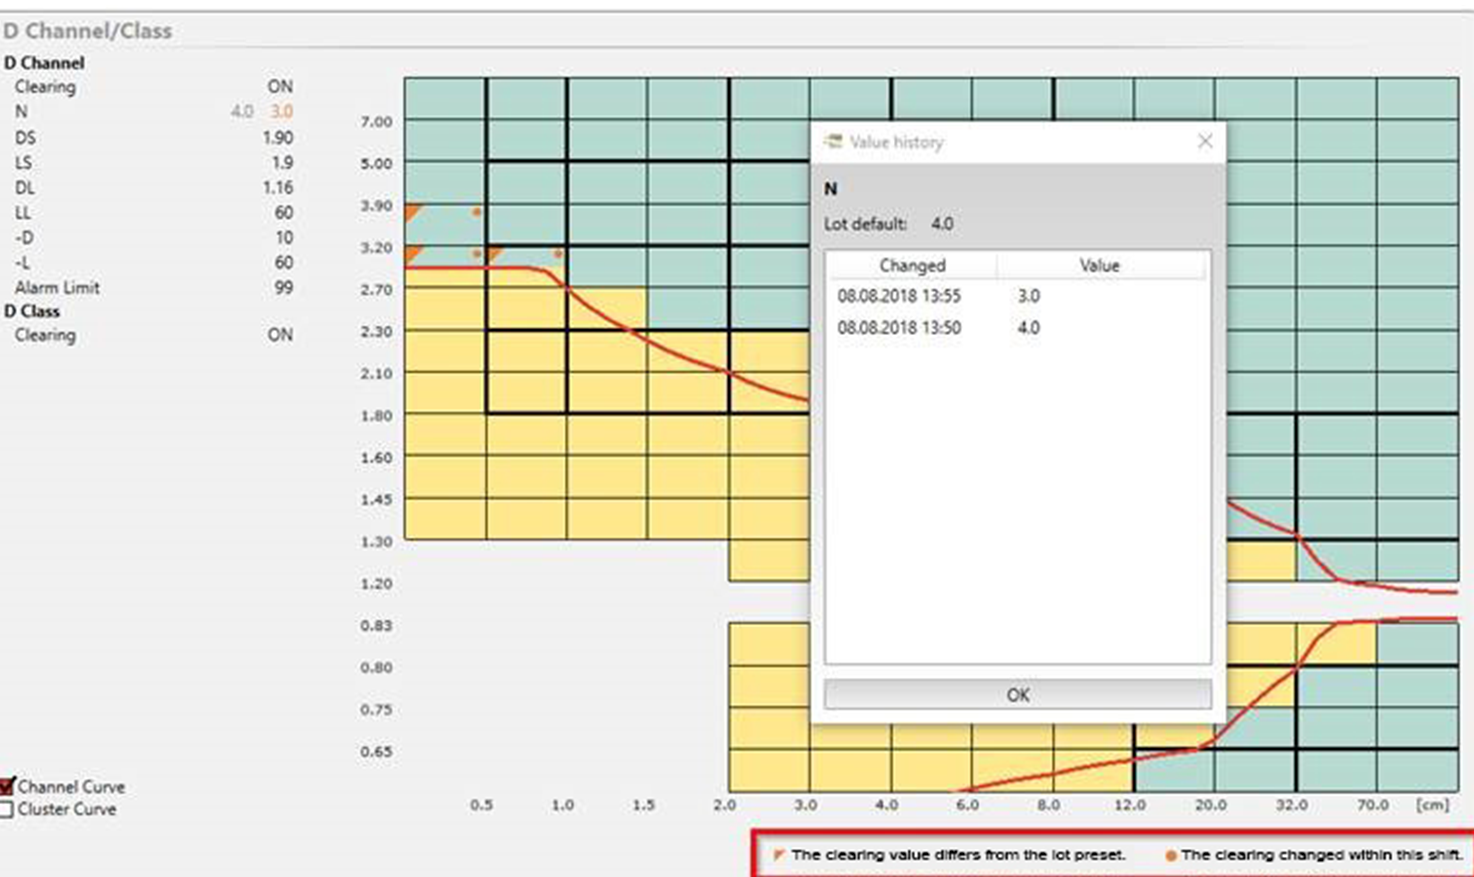This screenshot has width=1474, height=877.
Task: Uncheck the Channel Curve checkbox
Action: 8,786
